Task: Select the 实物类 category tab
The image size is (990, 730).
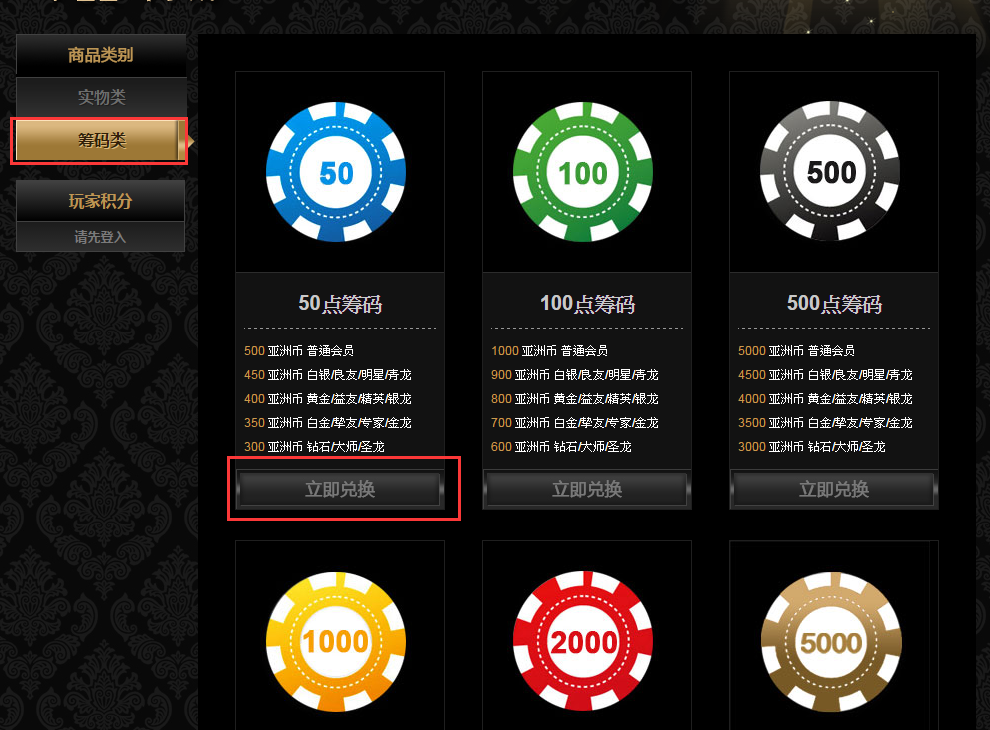Action: [x=101, y=97]
